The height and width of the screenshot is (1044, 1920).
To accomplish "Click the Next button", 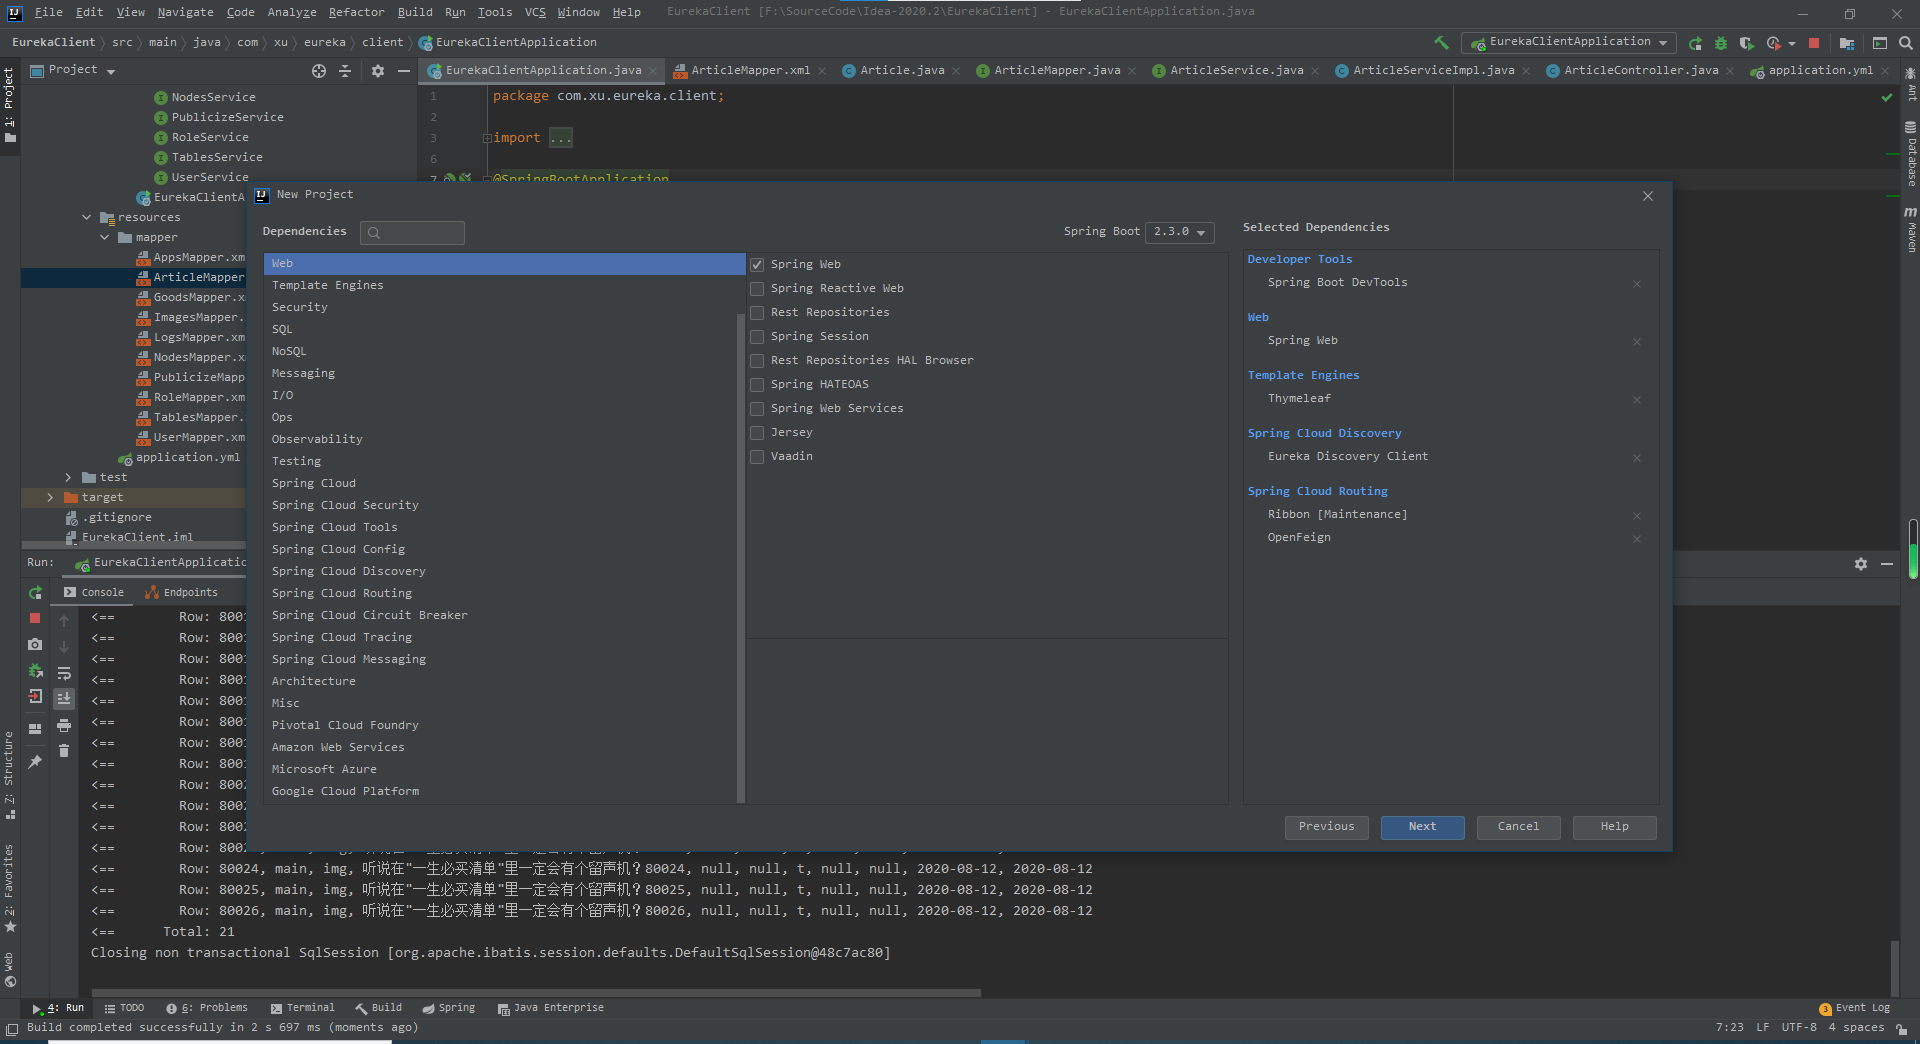I will tap(1422, 827).
